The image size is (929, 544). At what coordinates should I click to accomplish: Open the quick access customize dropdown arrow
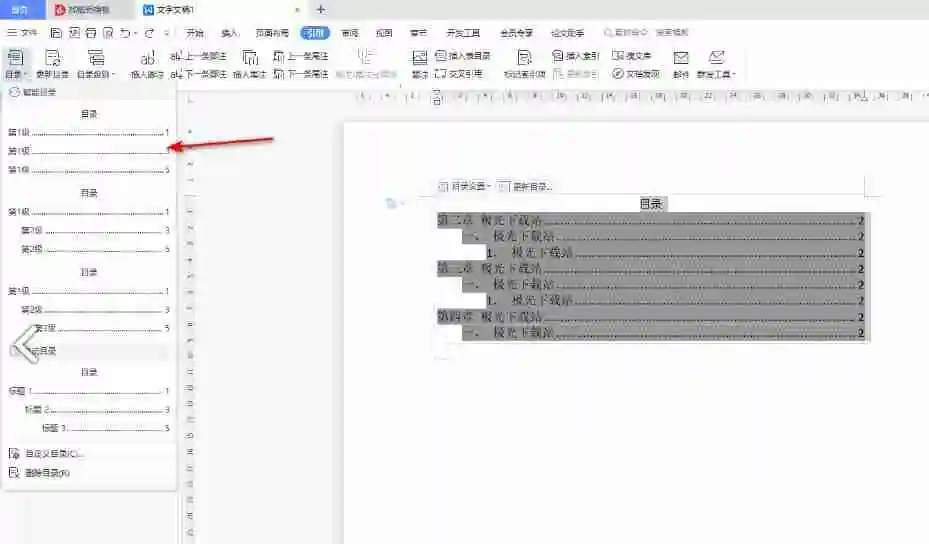coord(166,34)
